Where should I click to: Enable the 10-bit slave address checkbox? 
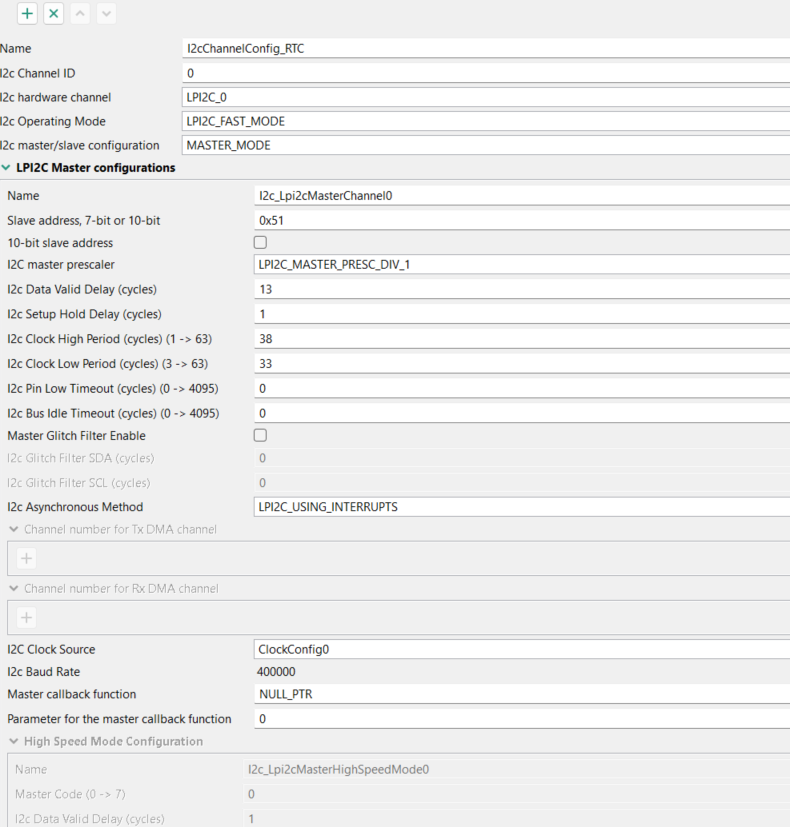[259, 241]
